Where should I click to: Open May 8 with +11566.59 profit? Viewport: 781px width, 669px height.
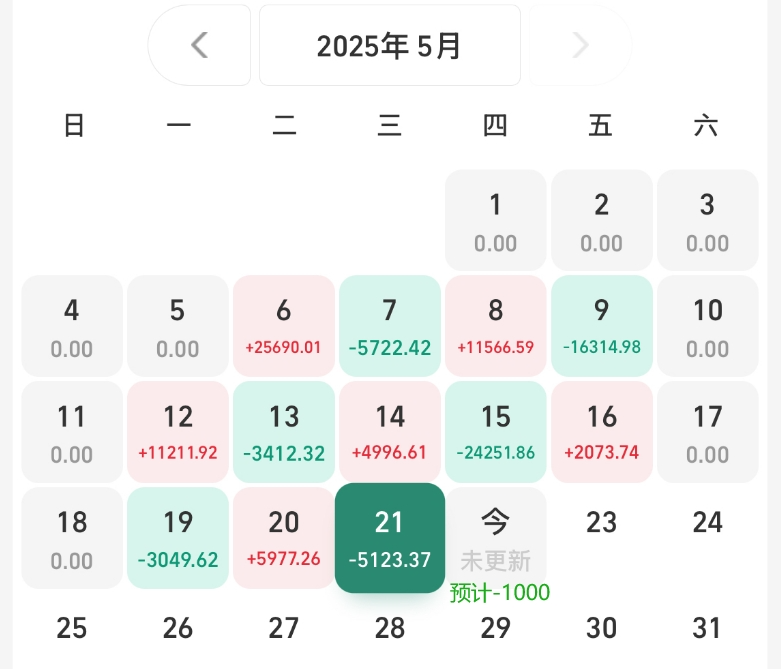pos(496,326)
